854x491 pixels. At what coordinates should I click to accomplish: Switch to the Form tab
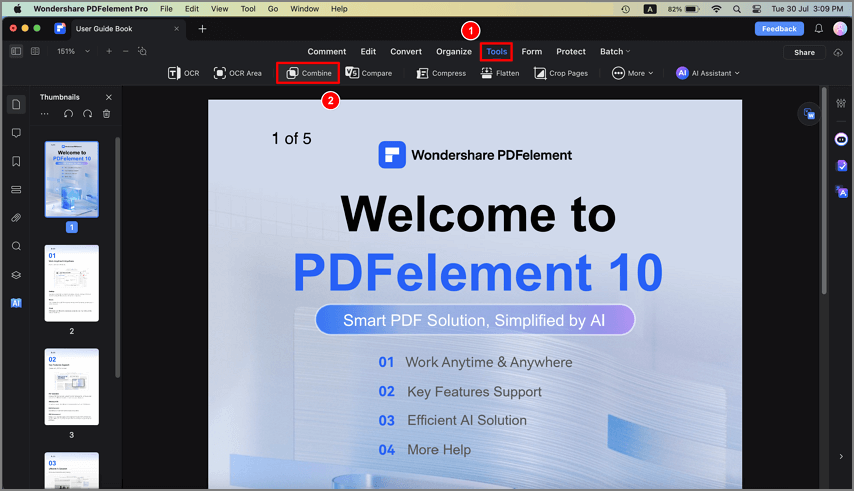tap(532, 51)
